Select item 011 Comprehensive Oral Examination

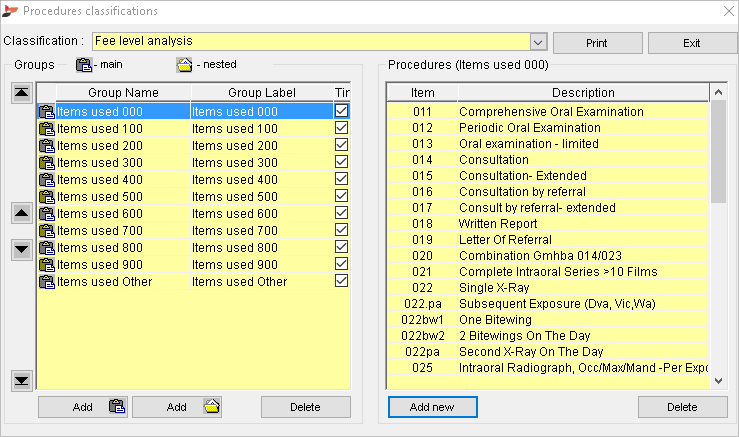548,112
